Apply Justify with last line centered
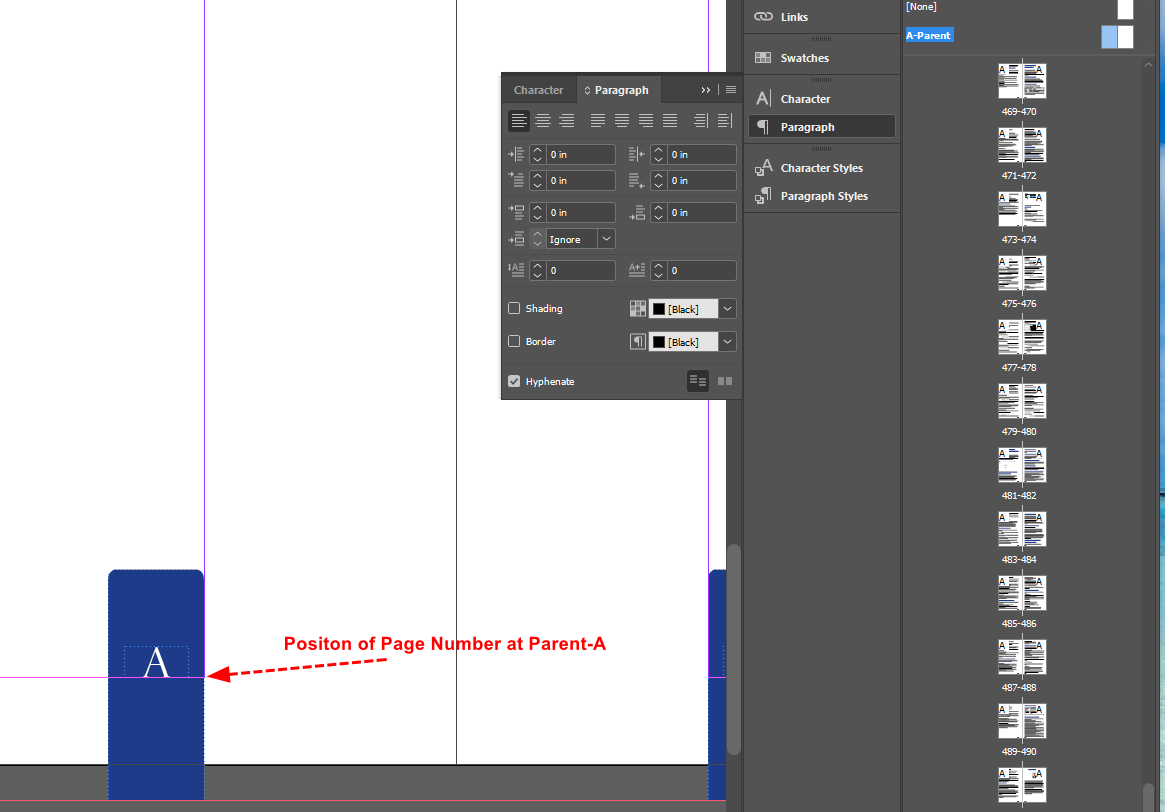1165x812 pixels. coord(621,120)
